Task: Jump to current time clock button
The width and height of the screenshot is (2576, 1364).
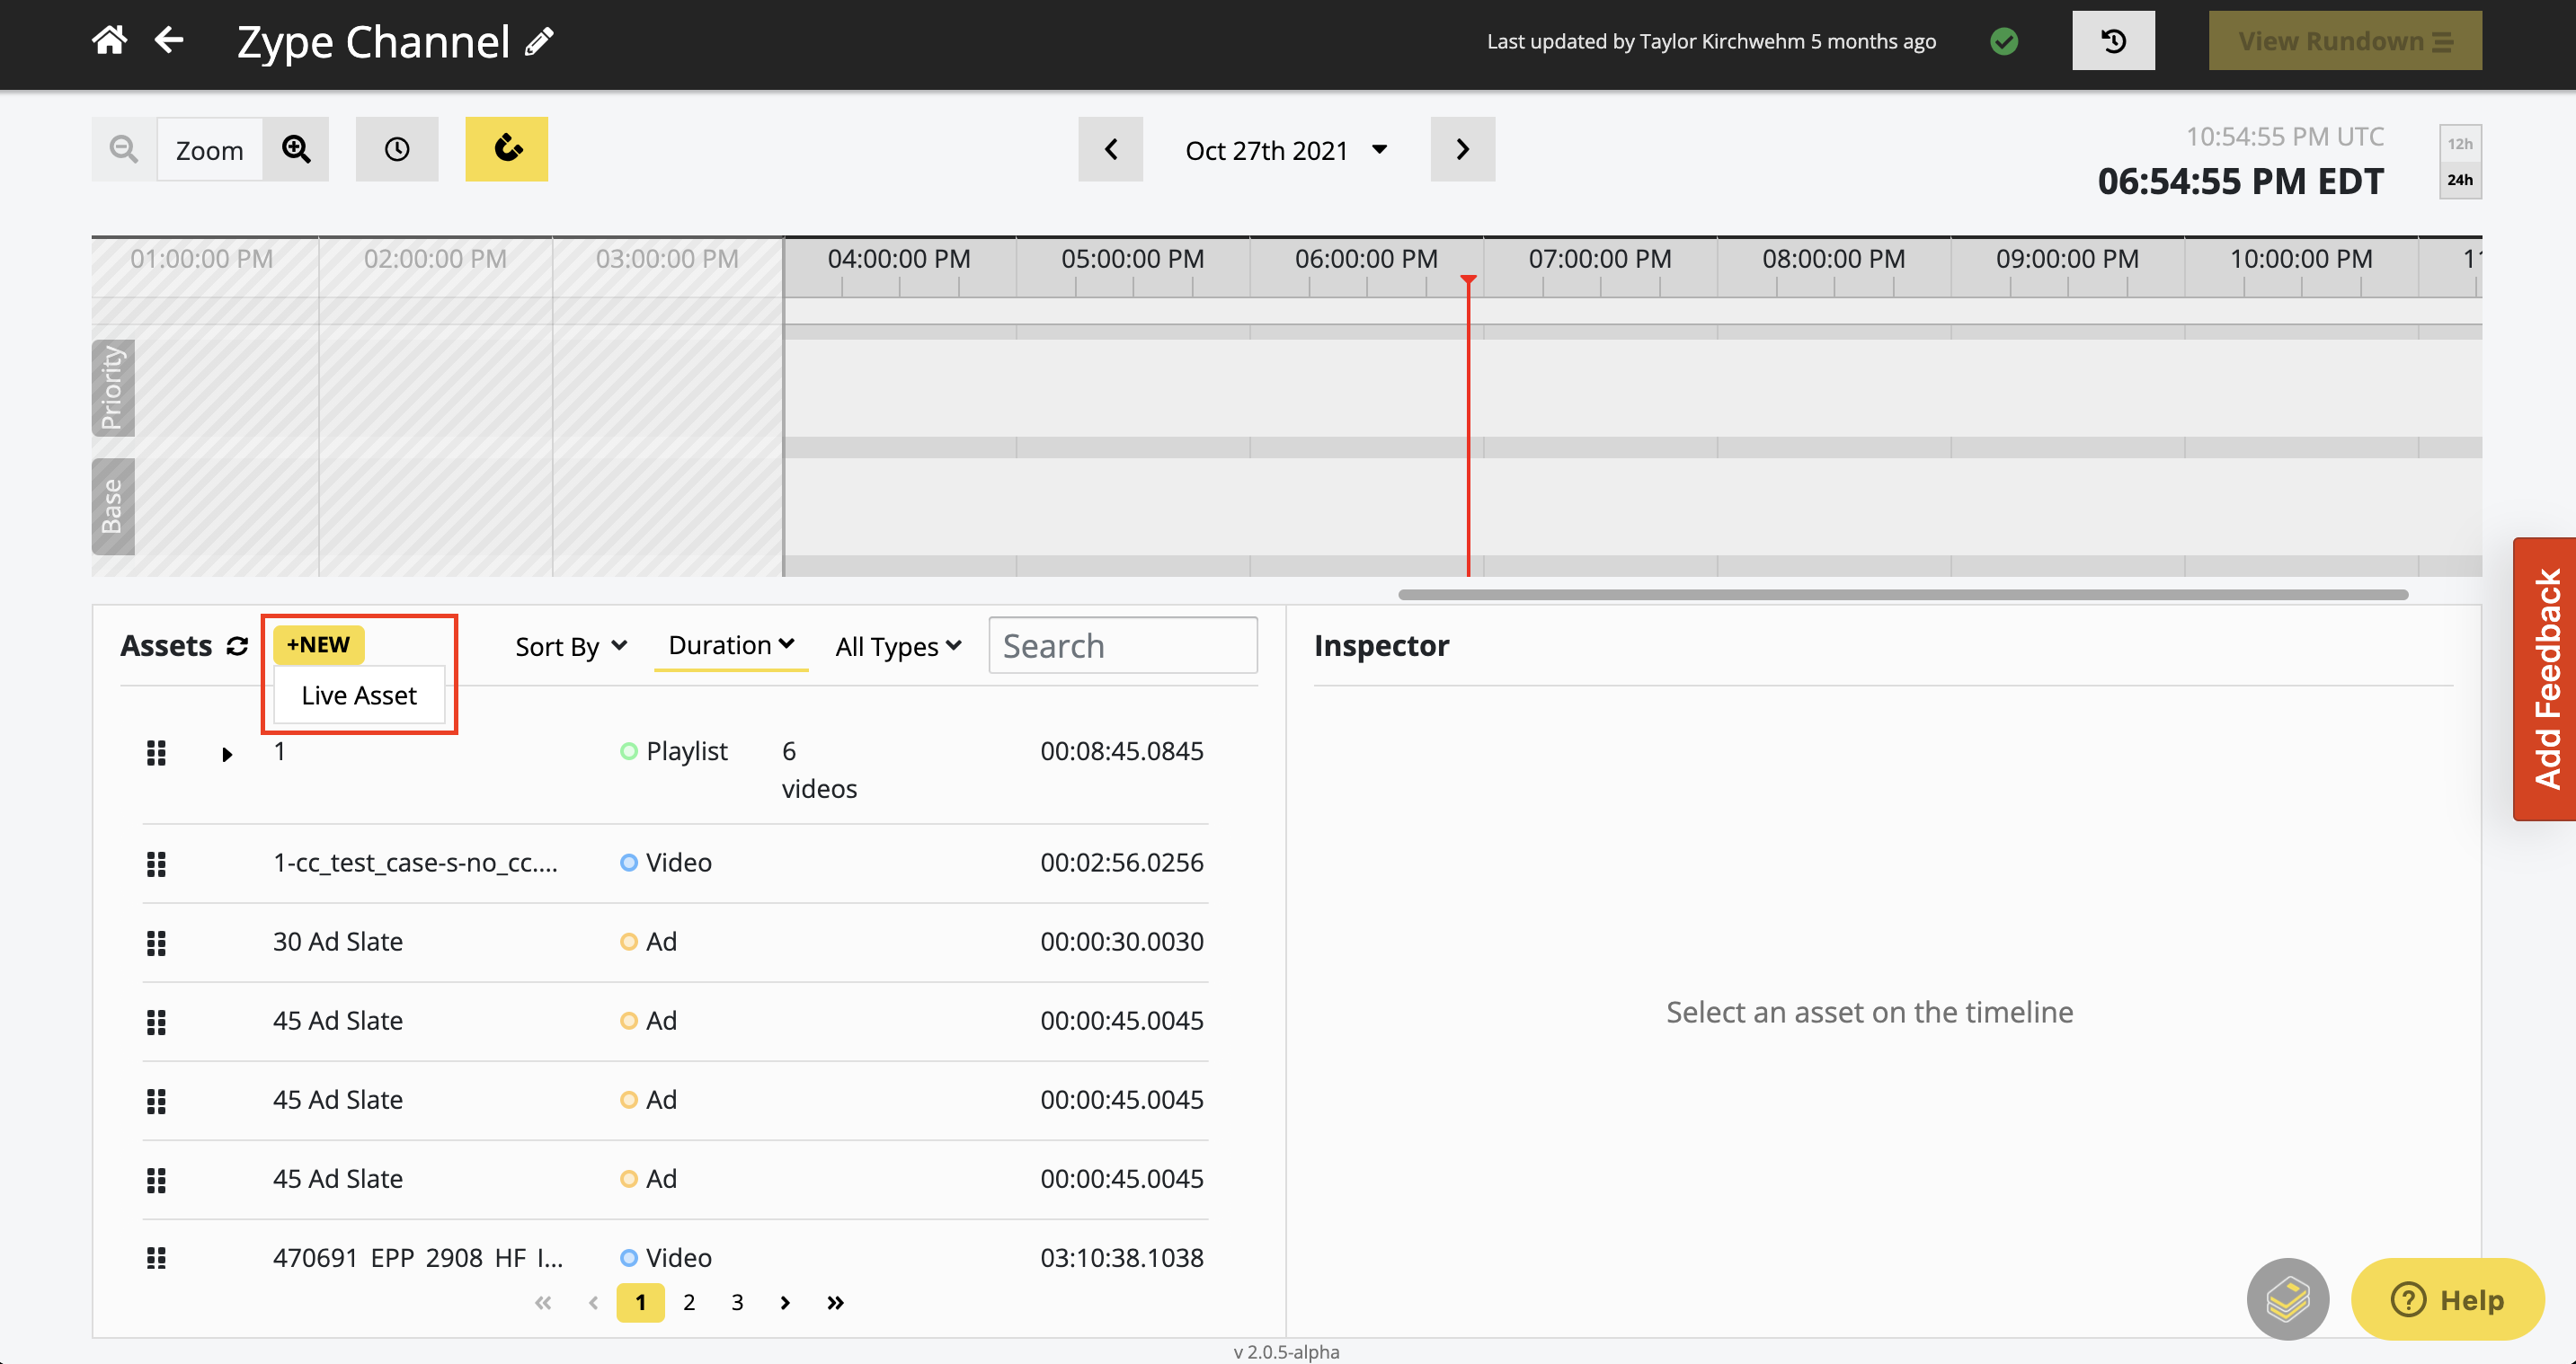Action: [x=397, y=149]
